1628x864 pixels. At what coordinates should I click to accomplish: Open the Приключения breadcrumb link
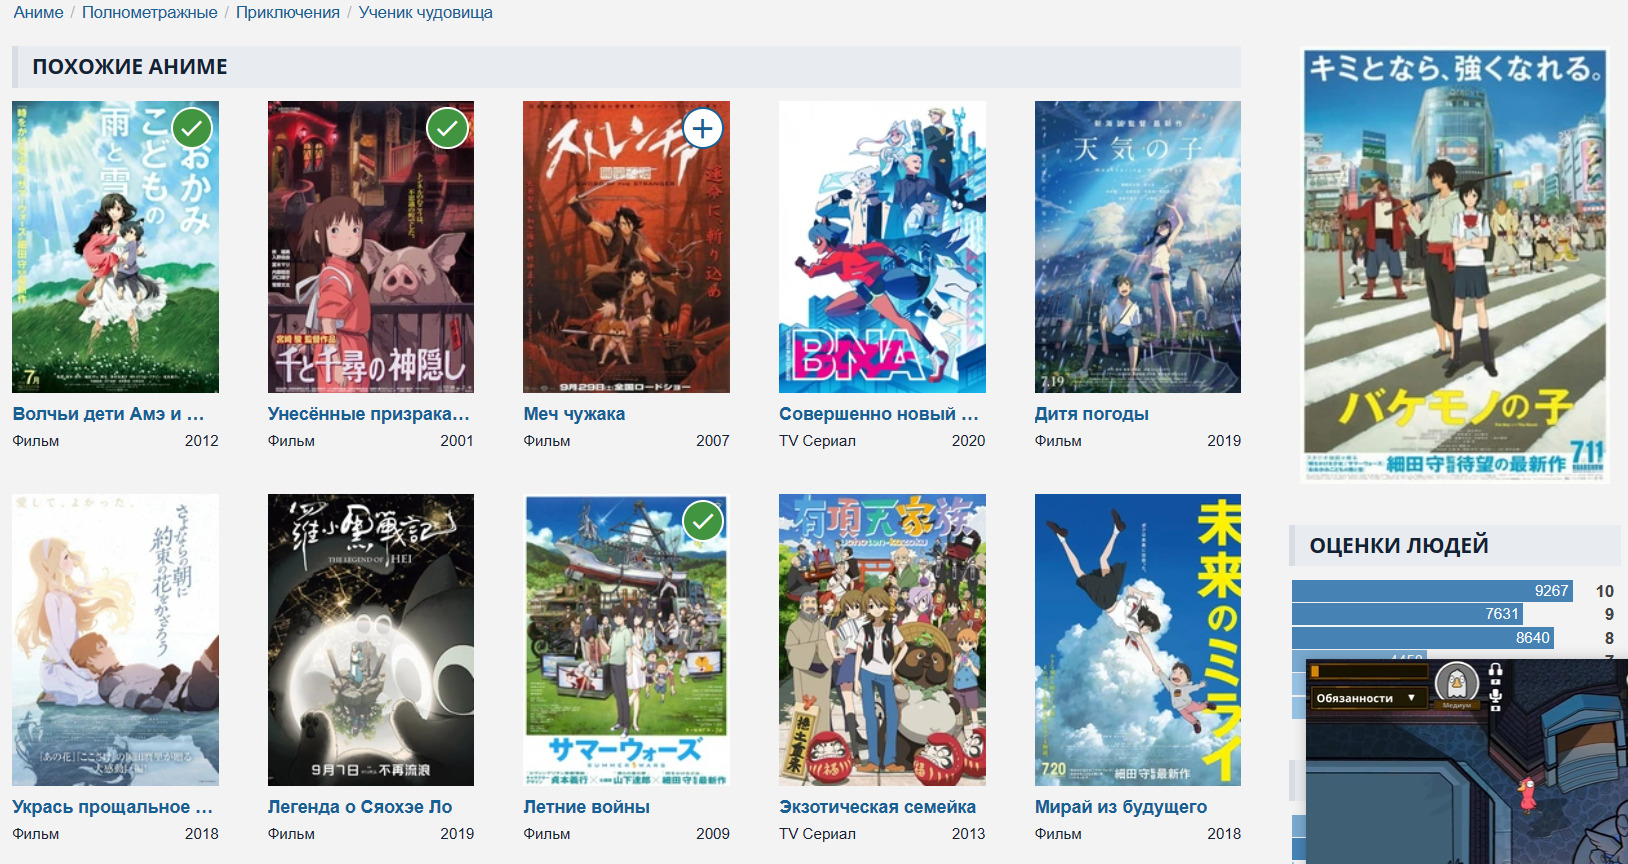[287, 13]
